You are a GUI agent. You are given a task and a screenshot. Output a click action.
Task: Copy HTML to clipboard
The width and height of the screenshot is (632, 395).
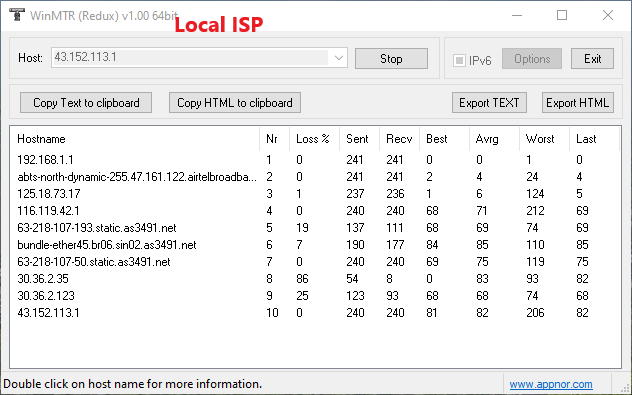pos(235,103)
